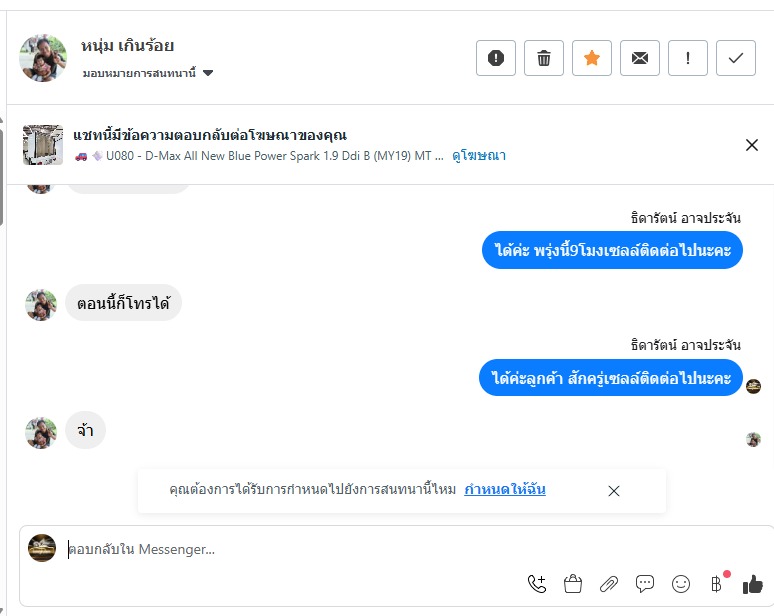Click the 'กำหนดให้ฉัน' assign to me link
The image size is (774, 616).
[505, 490]
